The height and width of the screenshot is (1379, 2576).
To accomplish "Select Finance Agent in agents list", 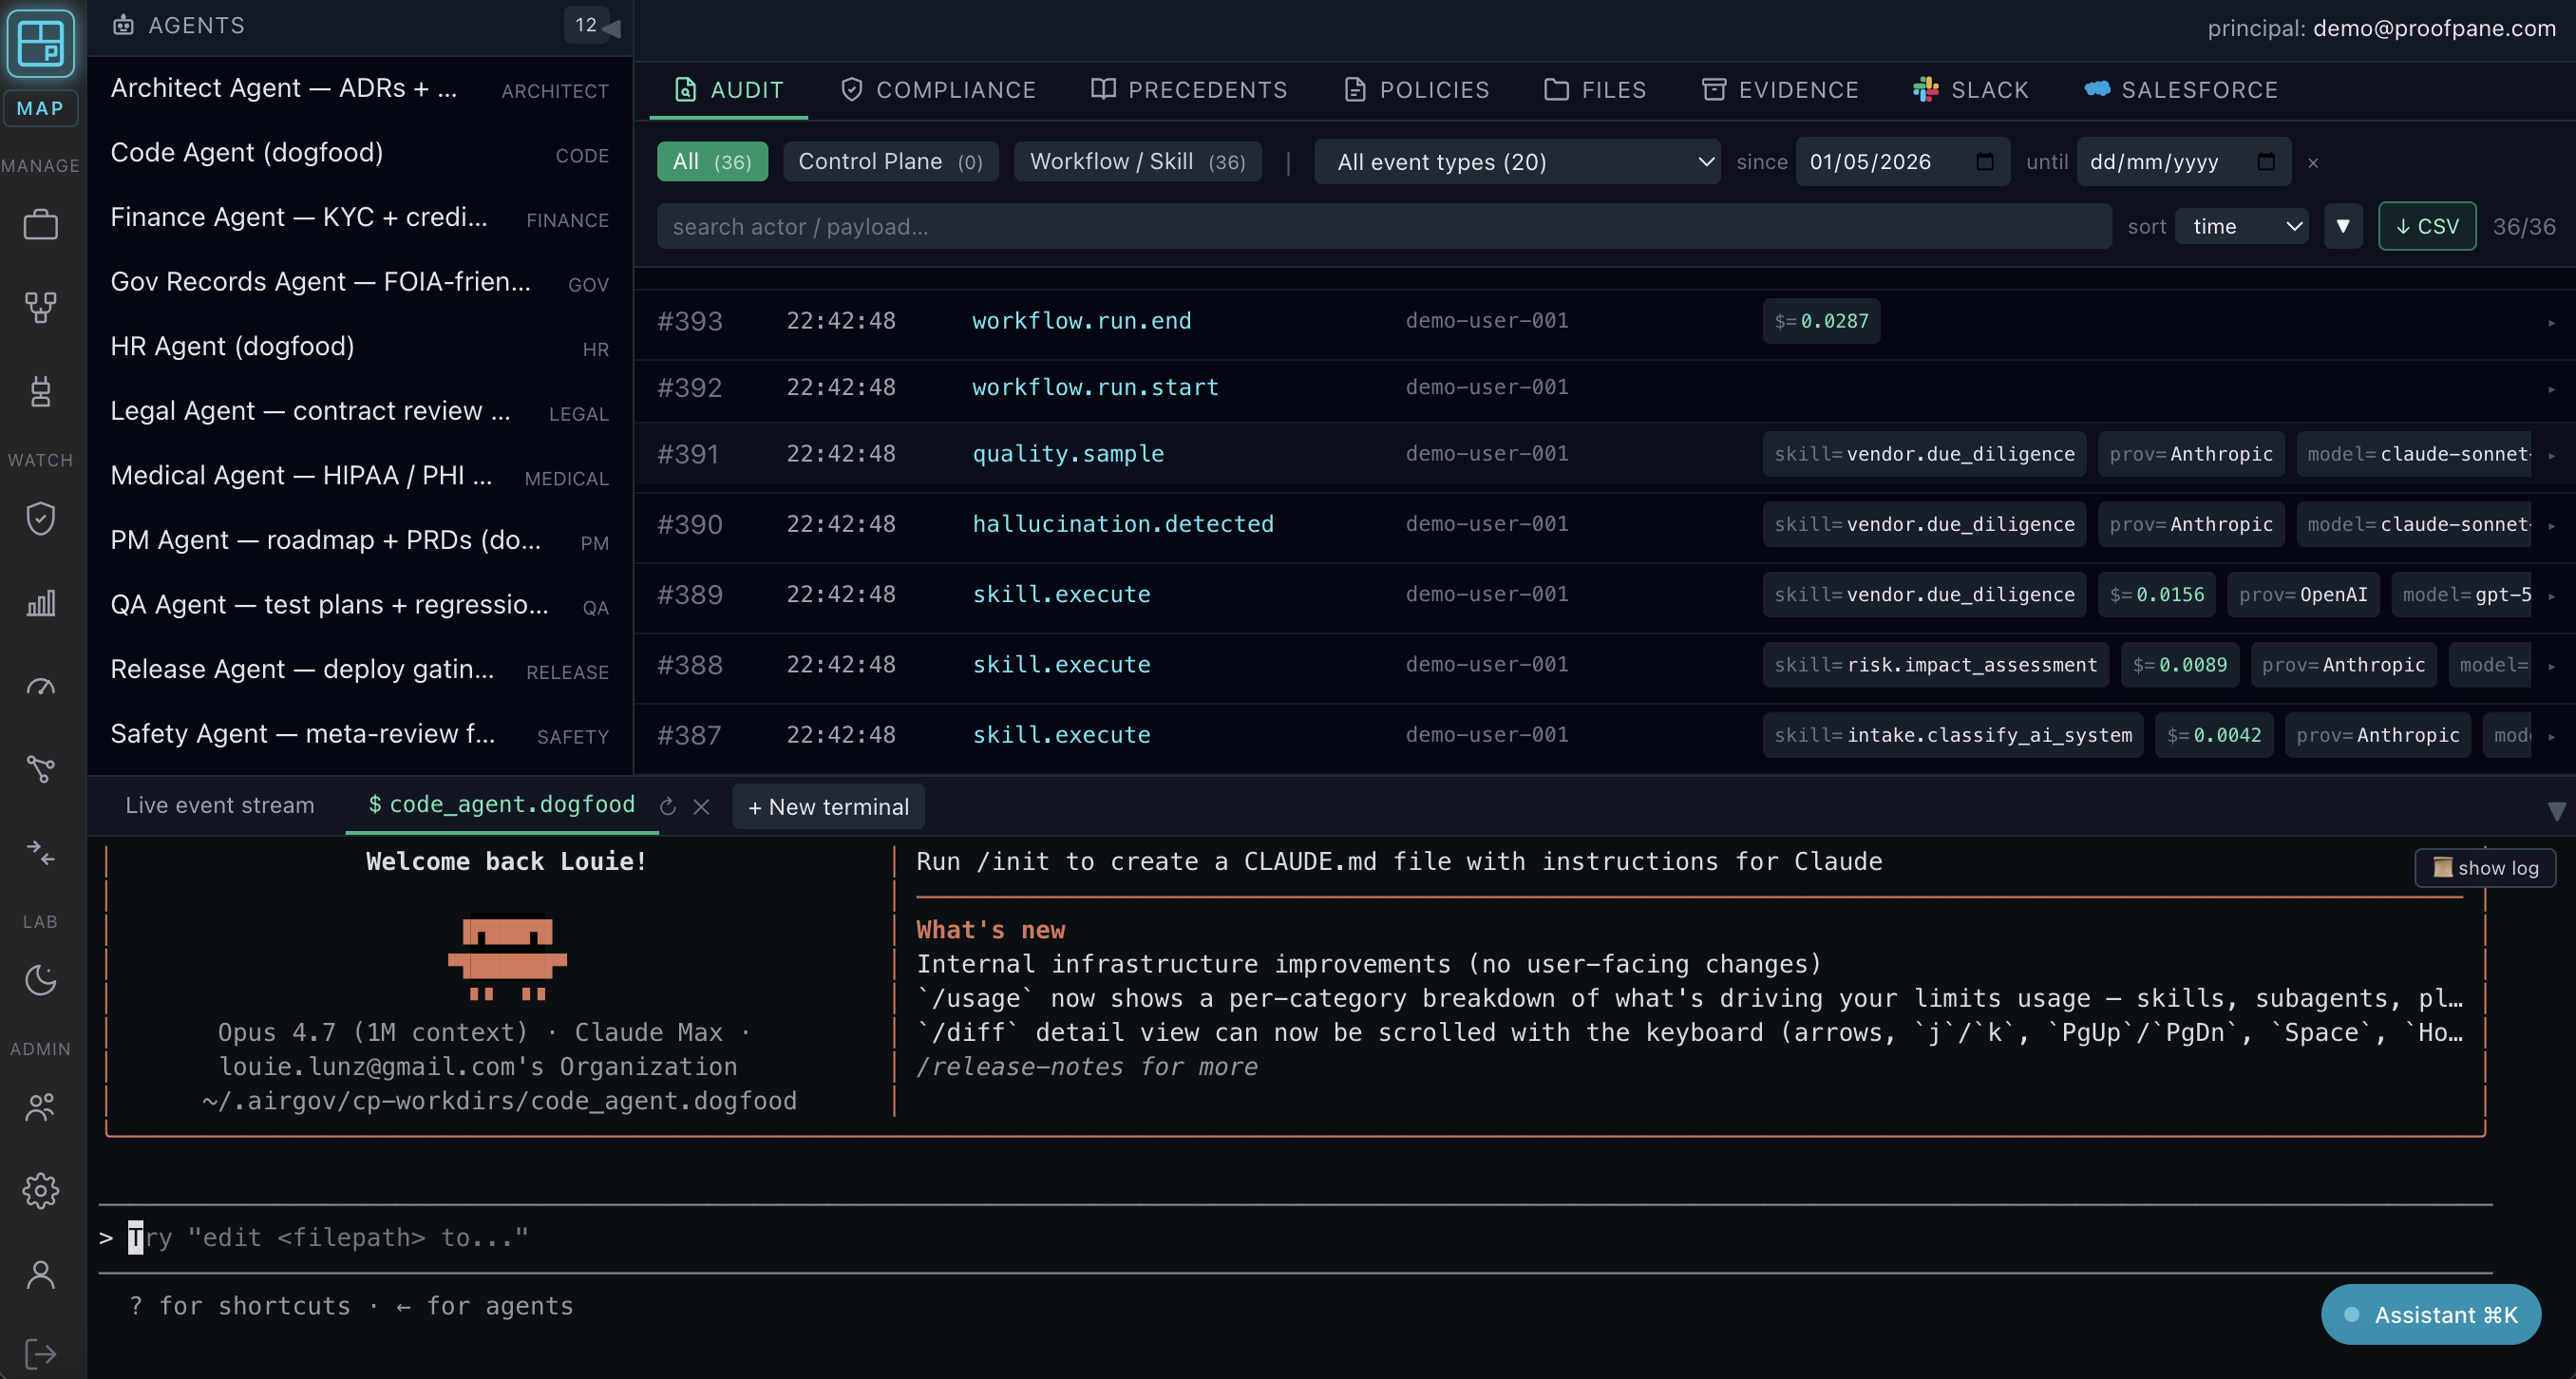I will point(360,218).
